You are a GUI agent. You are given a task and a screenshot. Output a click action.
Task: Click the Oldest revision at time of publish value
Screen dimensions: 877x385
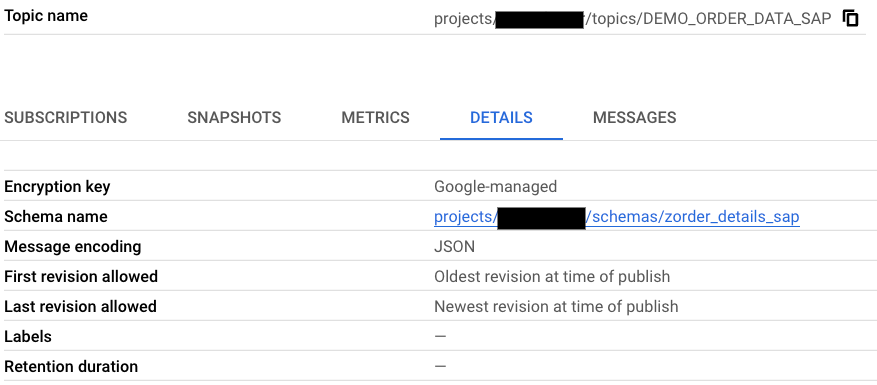(x=552, y=276)
